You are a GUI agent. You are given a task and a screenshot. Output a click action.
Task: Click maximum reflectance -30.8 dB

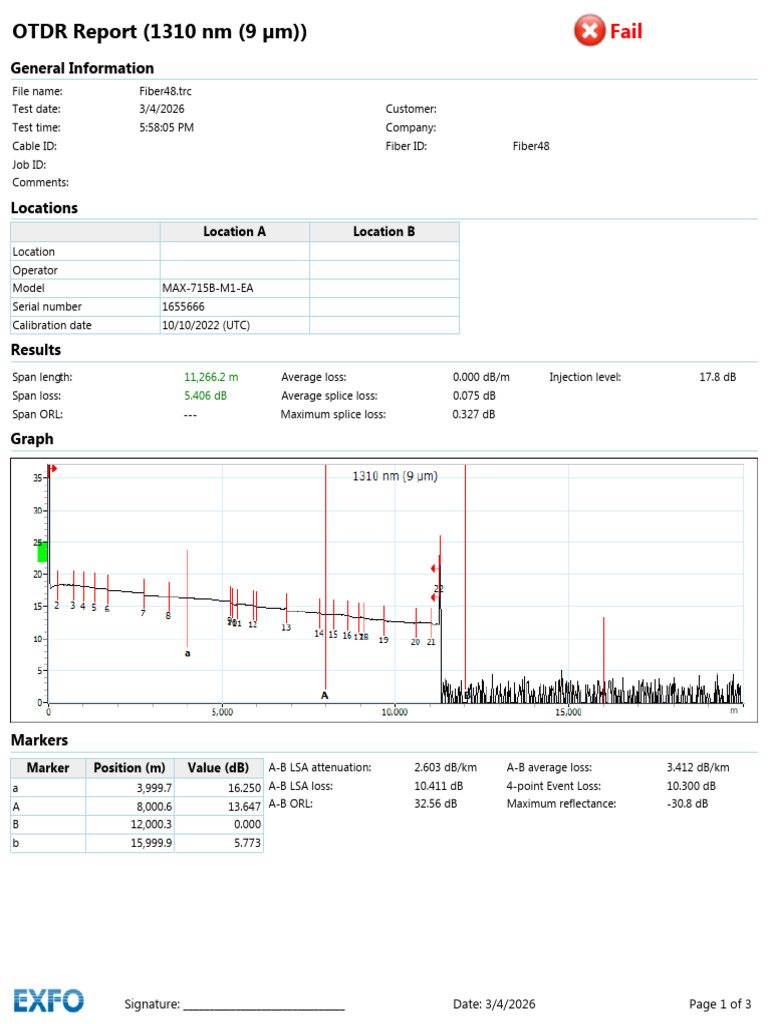687,804
